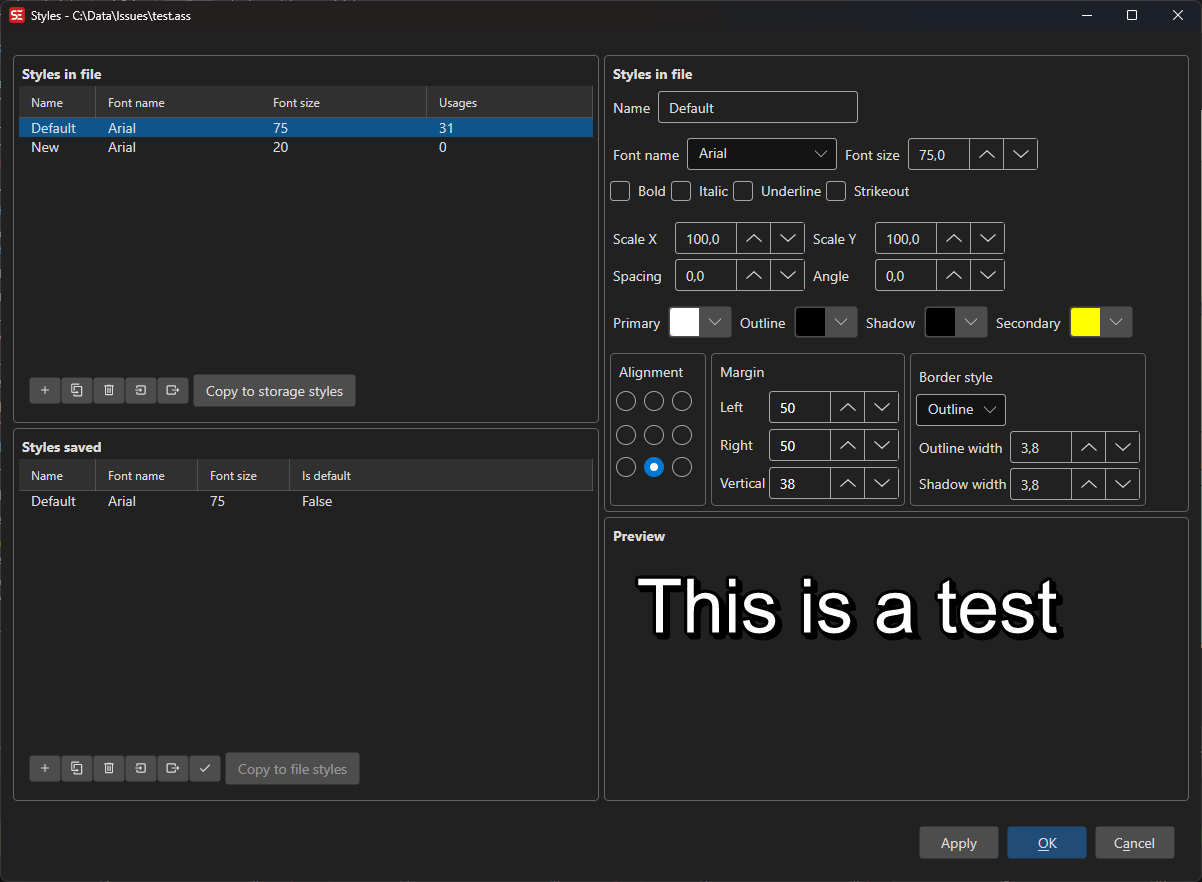Viewport: 1202px width, 882px height.
Task: Select the top-left alignment radio button
Action: pos(626,401)
